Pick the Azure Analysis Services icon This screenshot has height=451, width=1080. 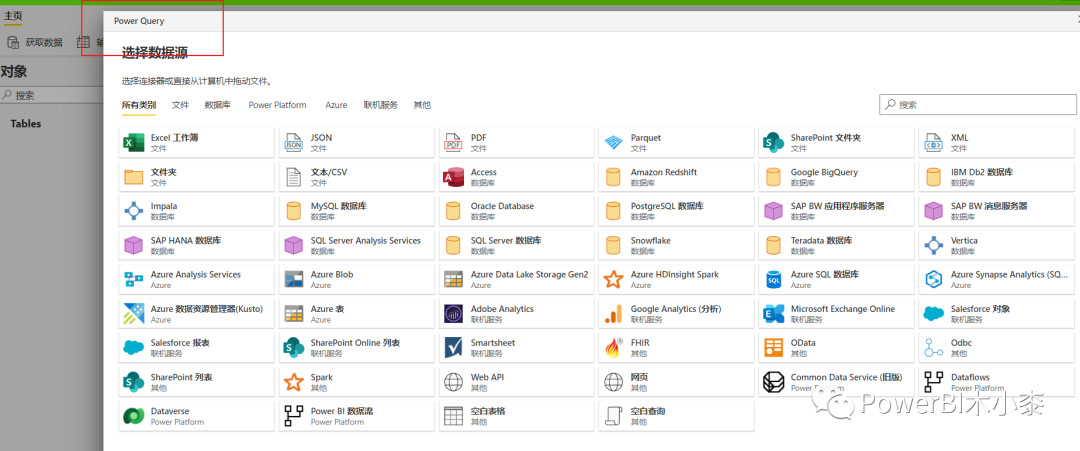(x=133, y=279)
